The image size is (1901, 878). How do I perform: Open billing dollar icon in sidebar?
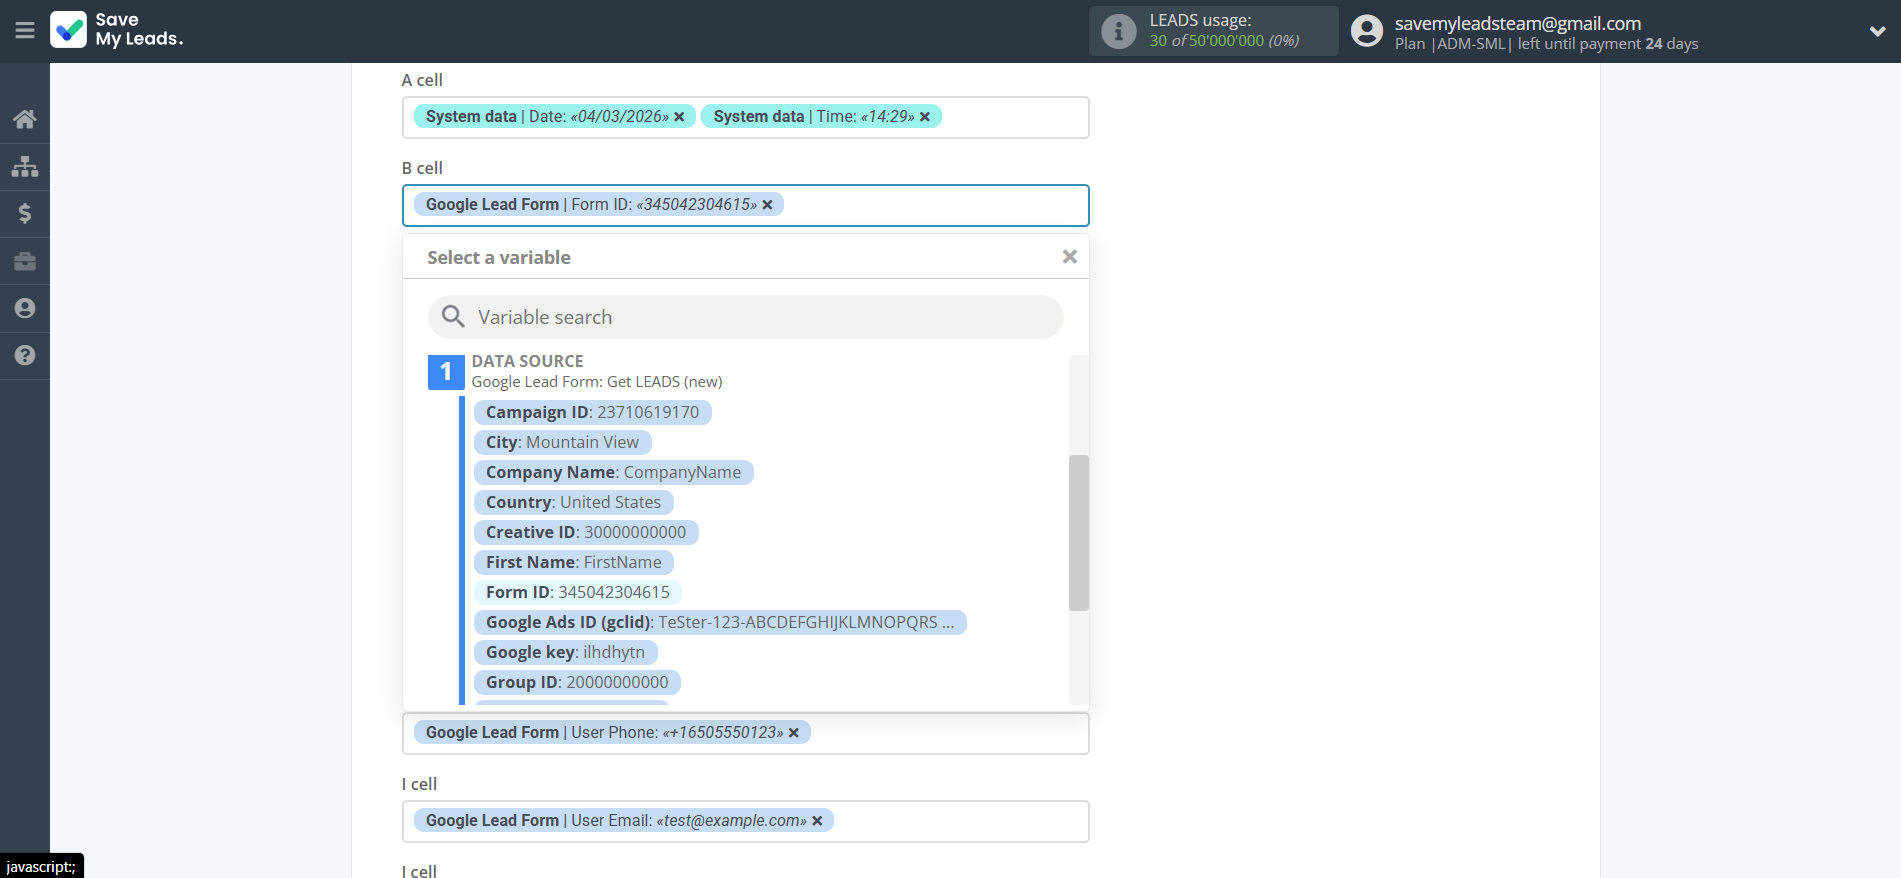coord(25,213)
